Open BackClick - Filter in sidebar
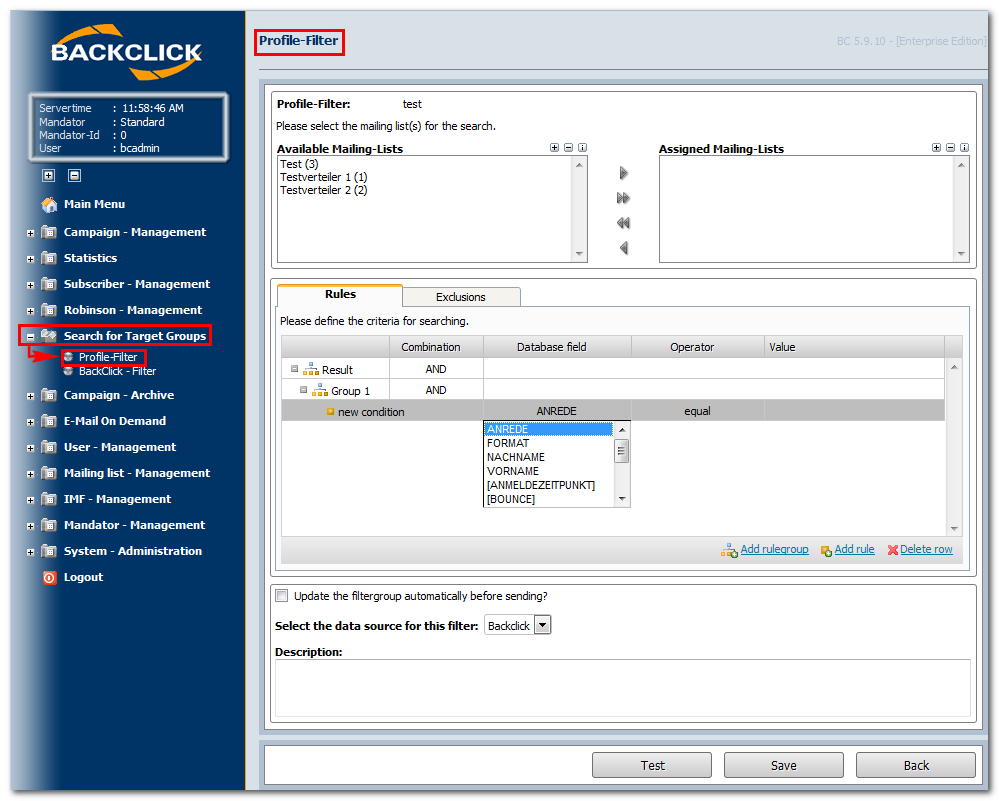This screenshot has height=801, width=999. click(x=117, y=372)
